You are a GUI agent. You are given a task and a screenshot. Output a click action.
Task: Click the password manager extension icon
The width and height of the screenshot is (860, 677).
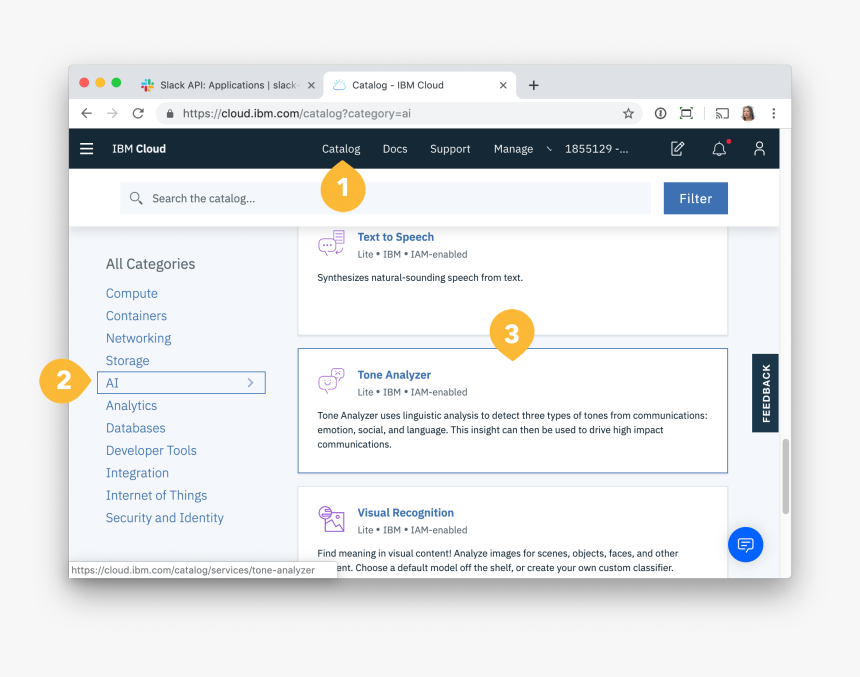660,114
